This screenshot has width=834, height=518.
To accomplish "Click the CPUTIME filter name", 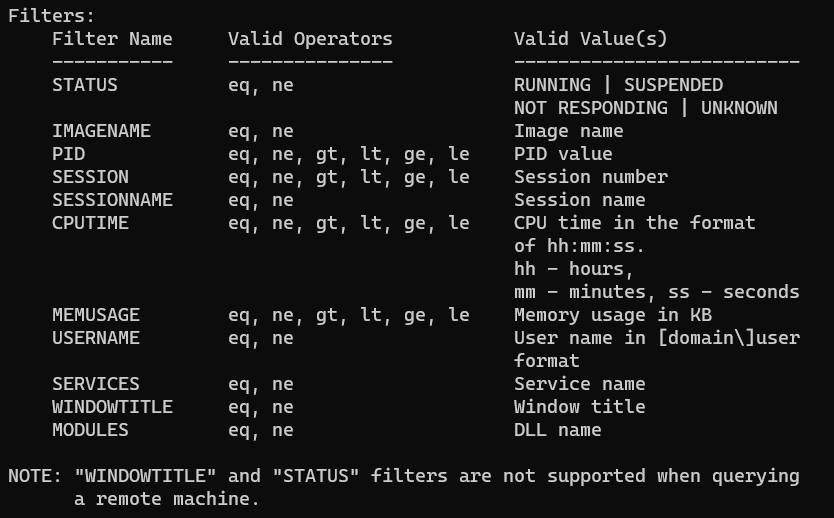I will click(x=90, y=223).
